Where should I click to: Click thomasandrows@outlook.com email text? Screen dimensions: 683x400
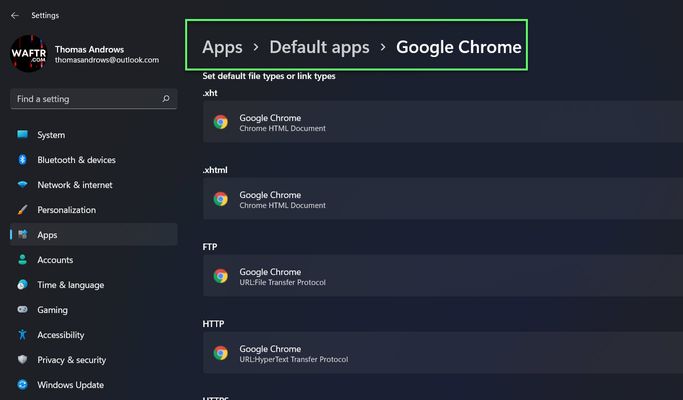(107, 60)
